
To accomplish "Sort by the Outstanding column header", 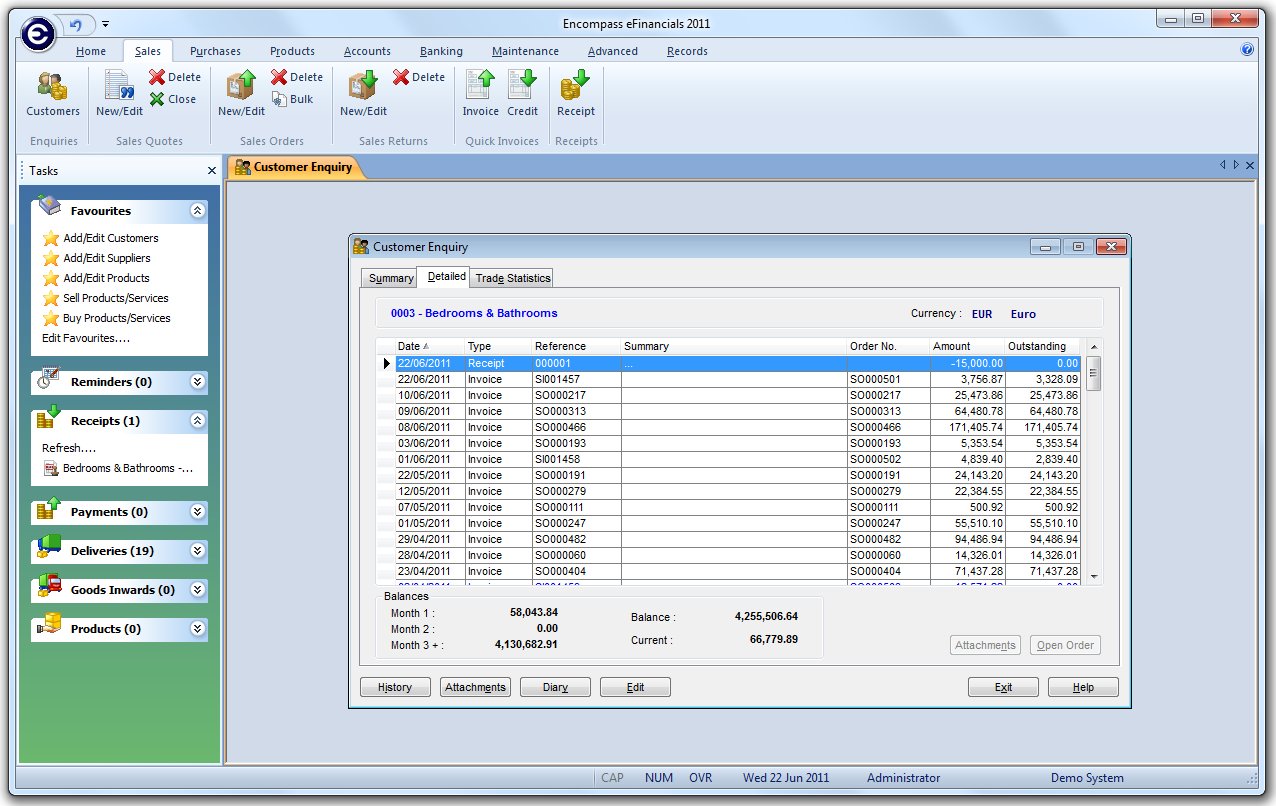I will [x=1043, y=346].
